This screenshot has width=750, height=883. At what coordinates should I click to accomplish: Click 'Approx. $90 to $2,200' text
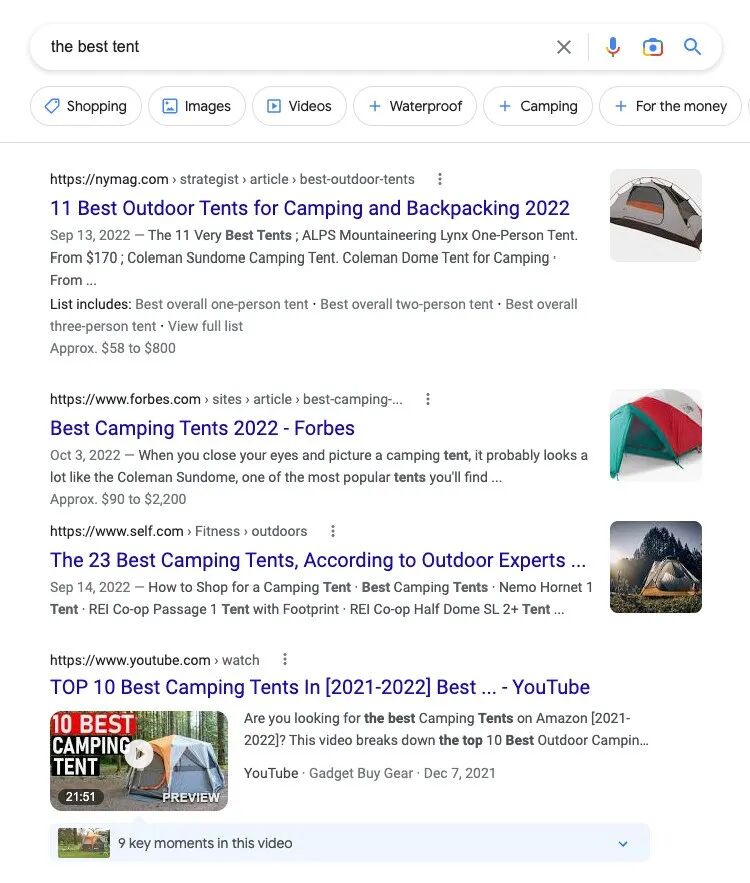118,499
